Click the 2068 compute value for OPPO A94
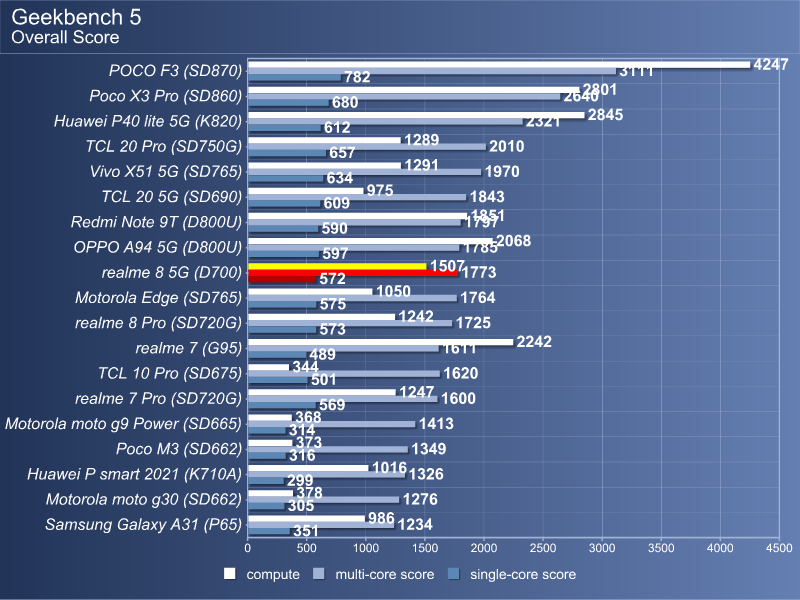800x600 pixels. click(514, 241)
